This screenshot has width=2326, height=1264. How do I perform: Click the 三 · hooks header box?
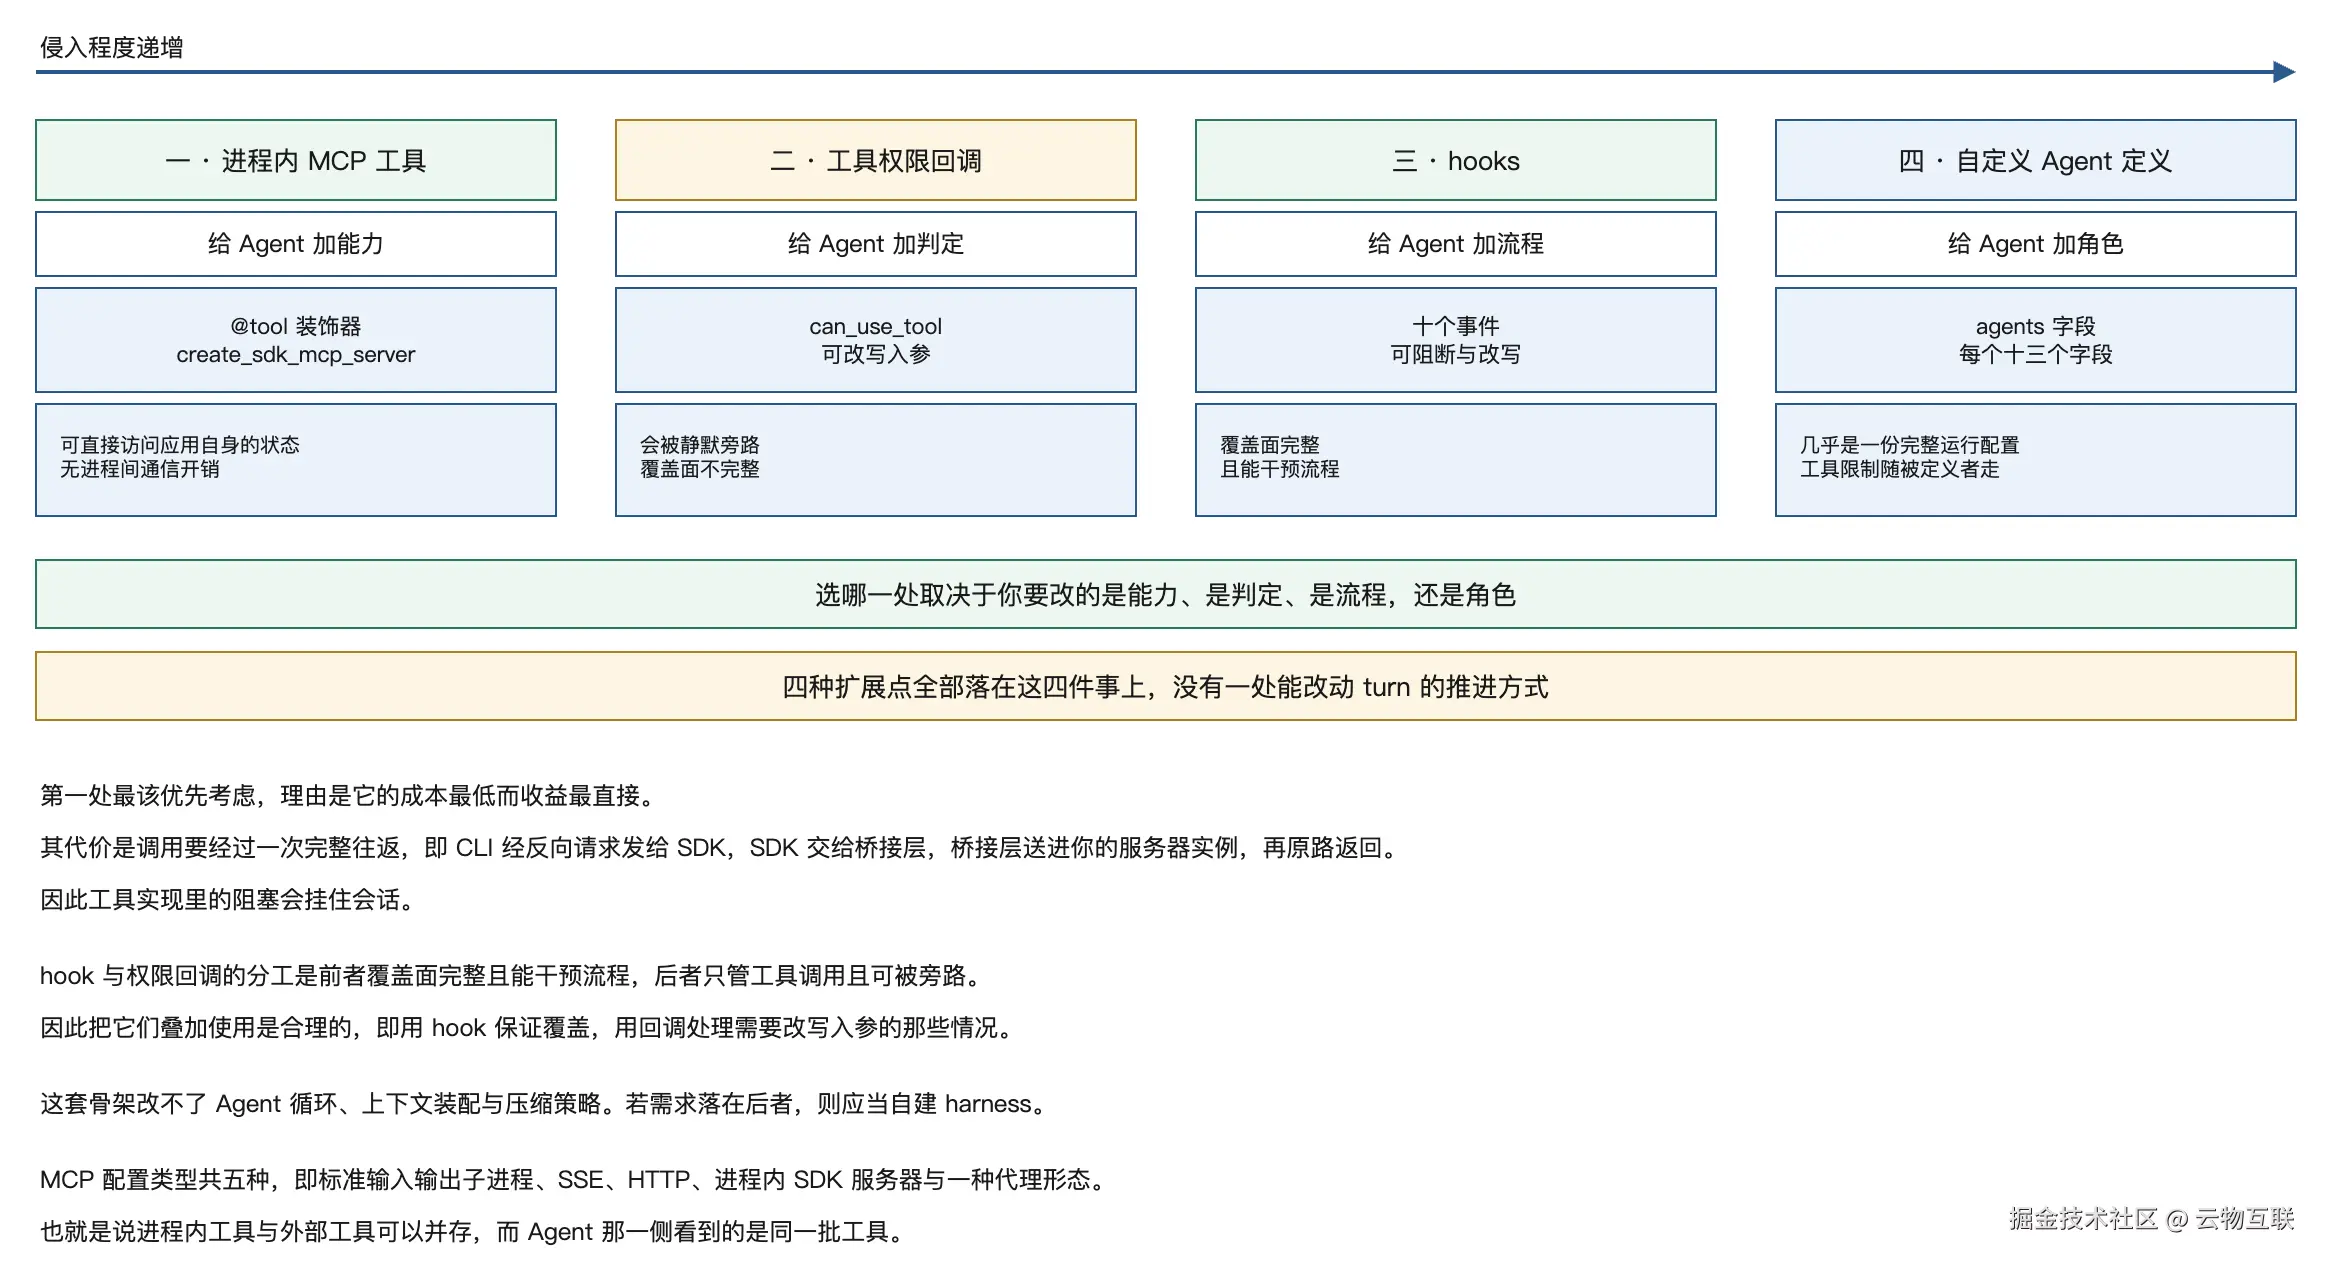click(1456, 160)
